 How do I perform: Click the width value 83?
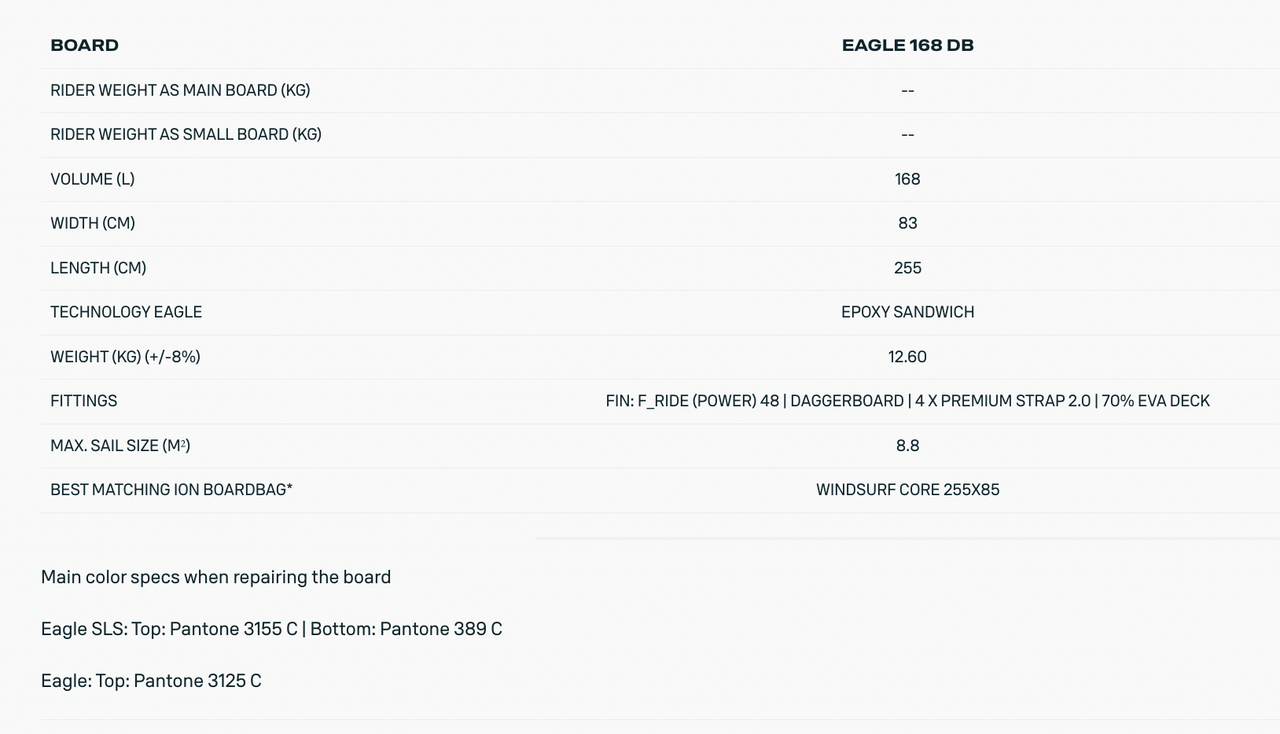[907, 223]
